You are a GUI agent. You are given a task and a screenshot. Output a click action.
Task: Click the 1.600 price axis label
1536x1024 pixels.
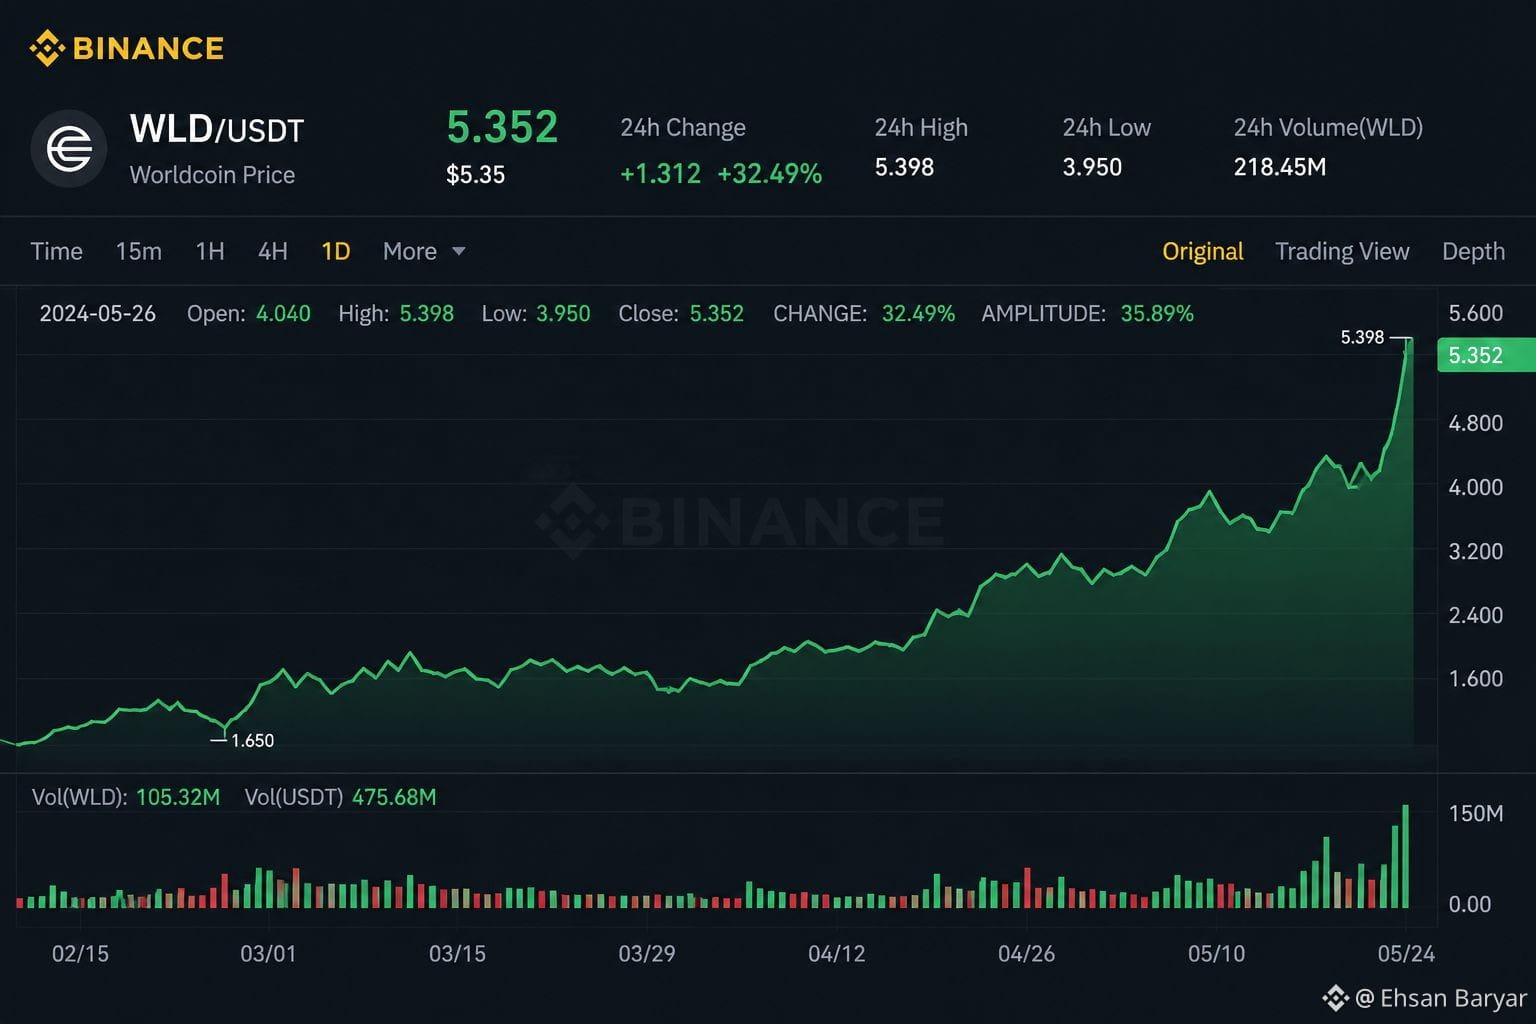[x=1475, y=679]
